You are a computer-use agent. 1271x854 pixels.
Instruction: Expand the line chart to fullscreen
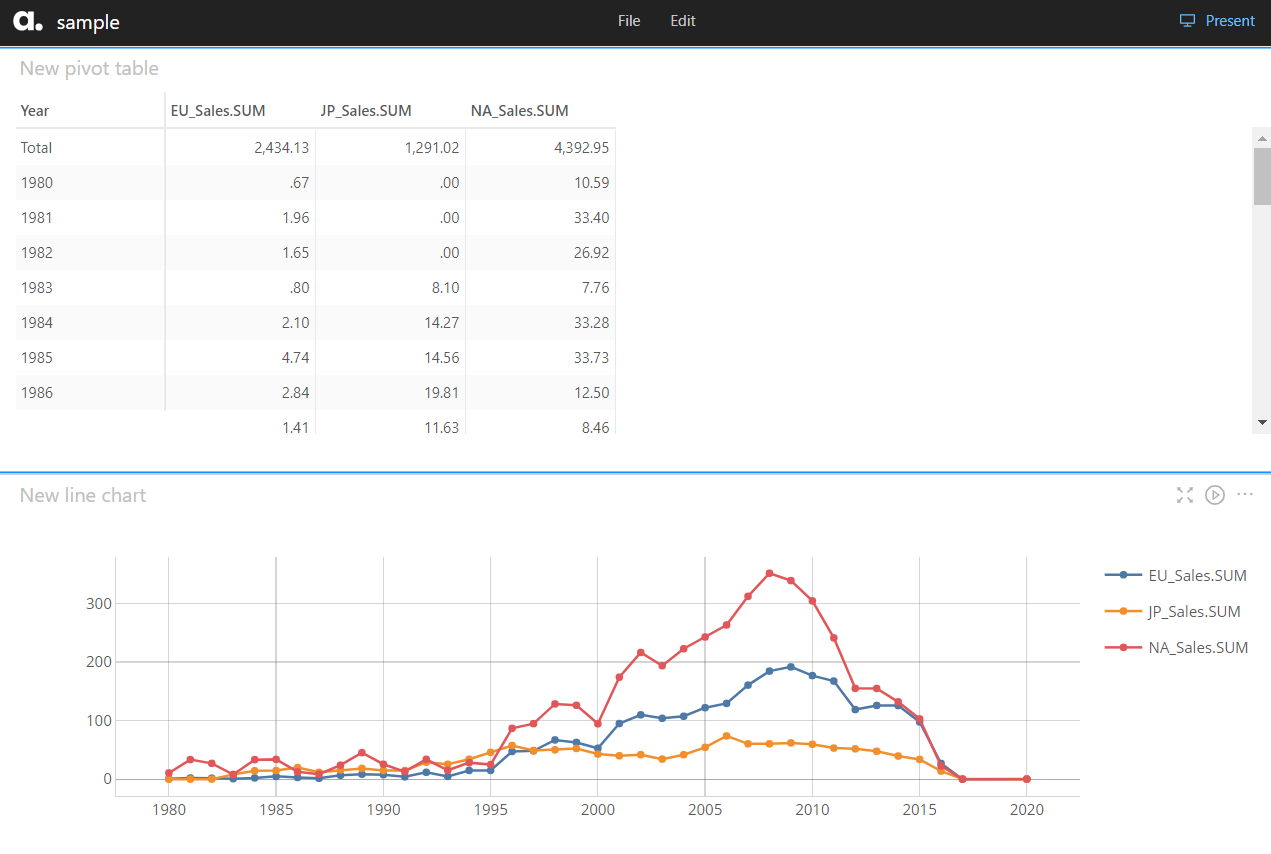tap(1185, 495)
